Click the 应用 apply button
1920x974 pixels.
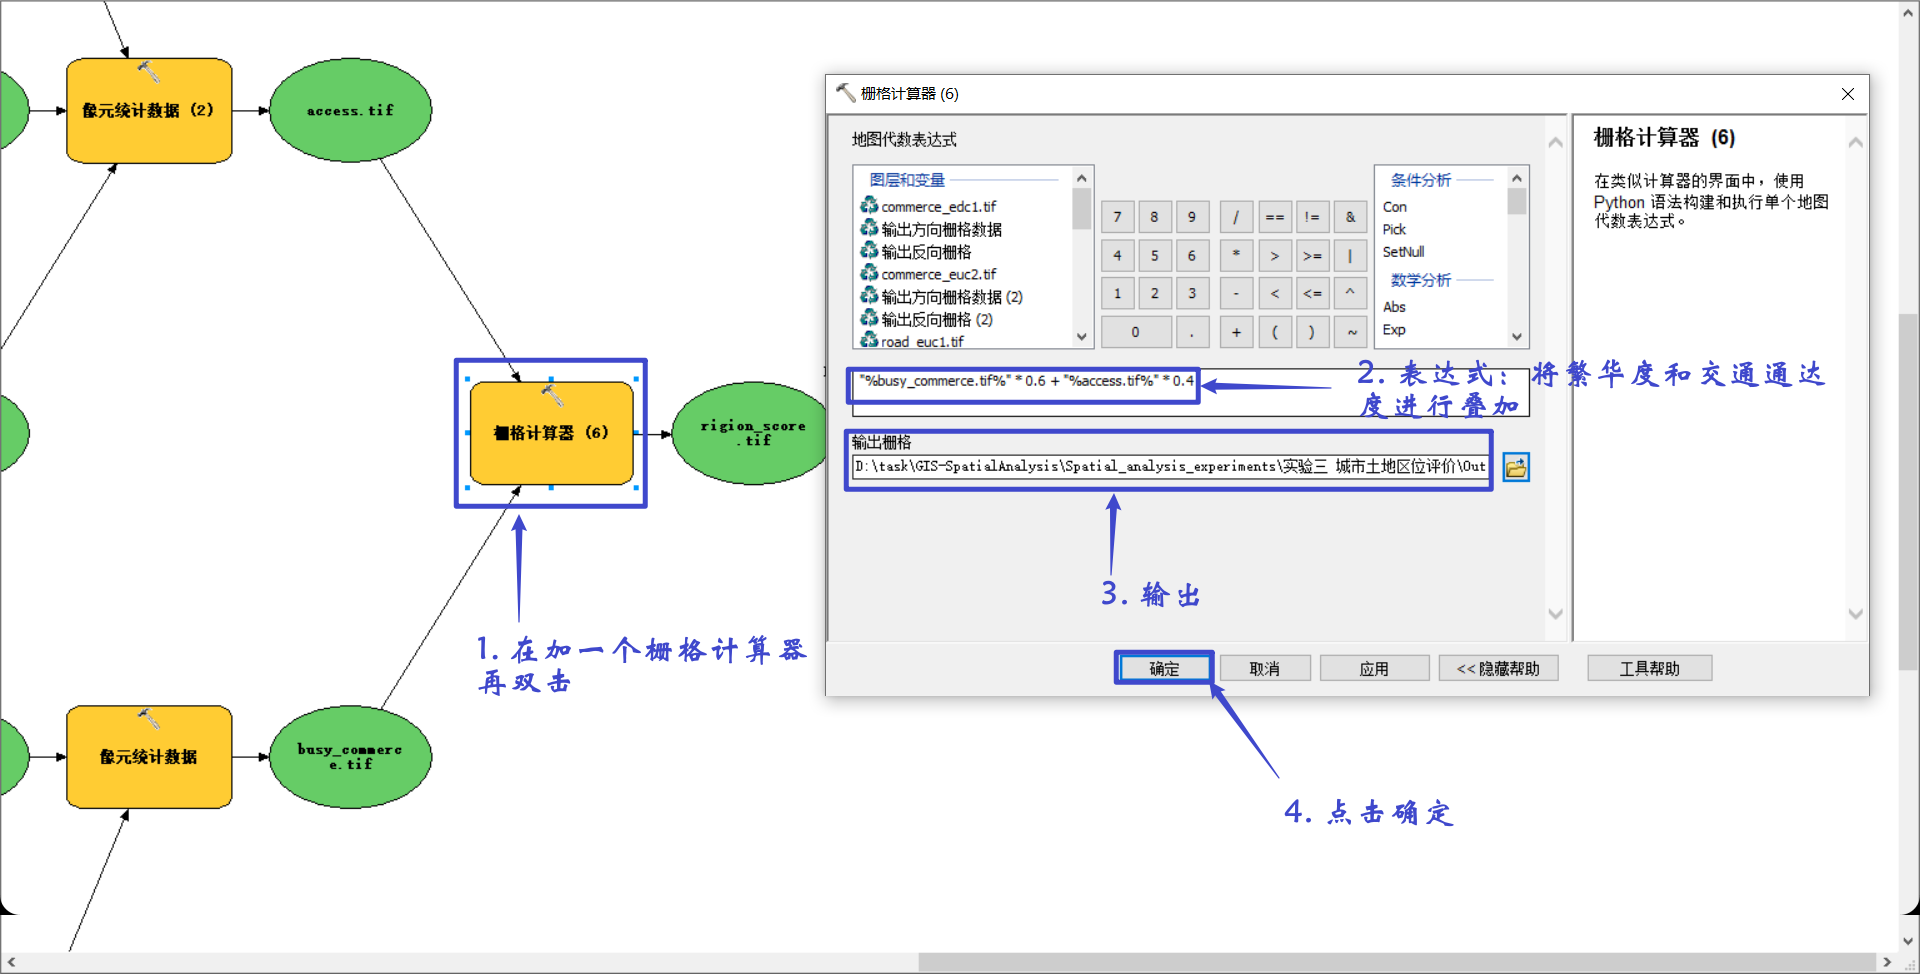pyautogui.click(x=1374, y=668)
